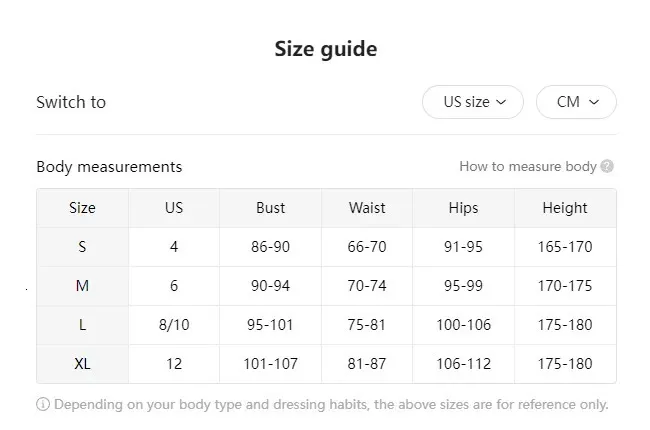
Task: Select the M size row label
Action: coord(82,286)
